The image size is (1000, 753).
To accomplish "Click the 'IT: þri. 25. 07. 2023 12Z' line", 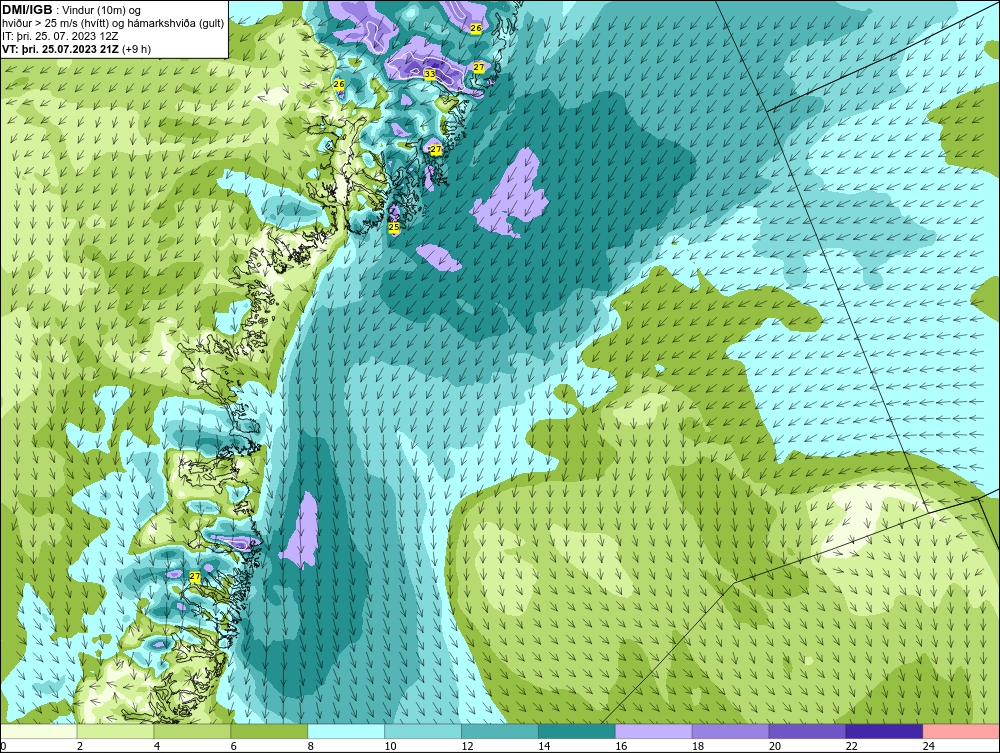I will coord(60,36).
